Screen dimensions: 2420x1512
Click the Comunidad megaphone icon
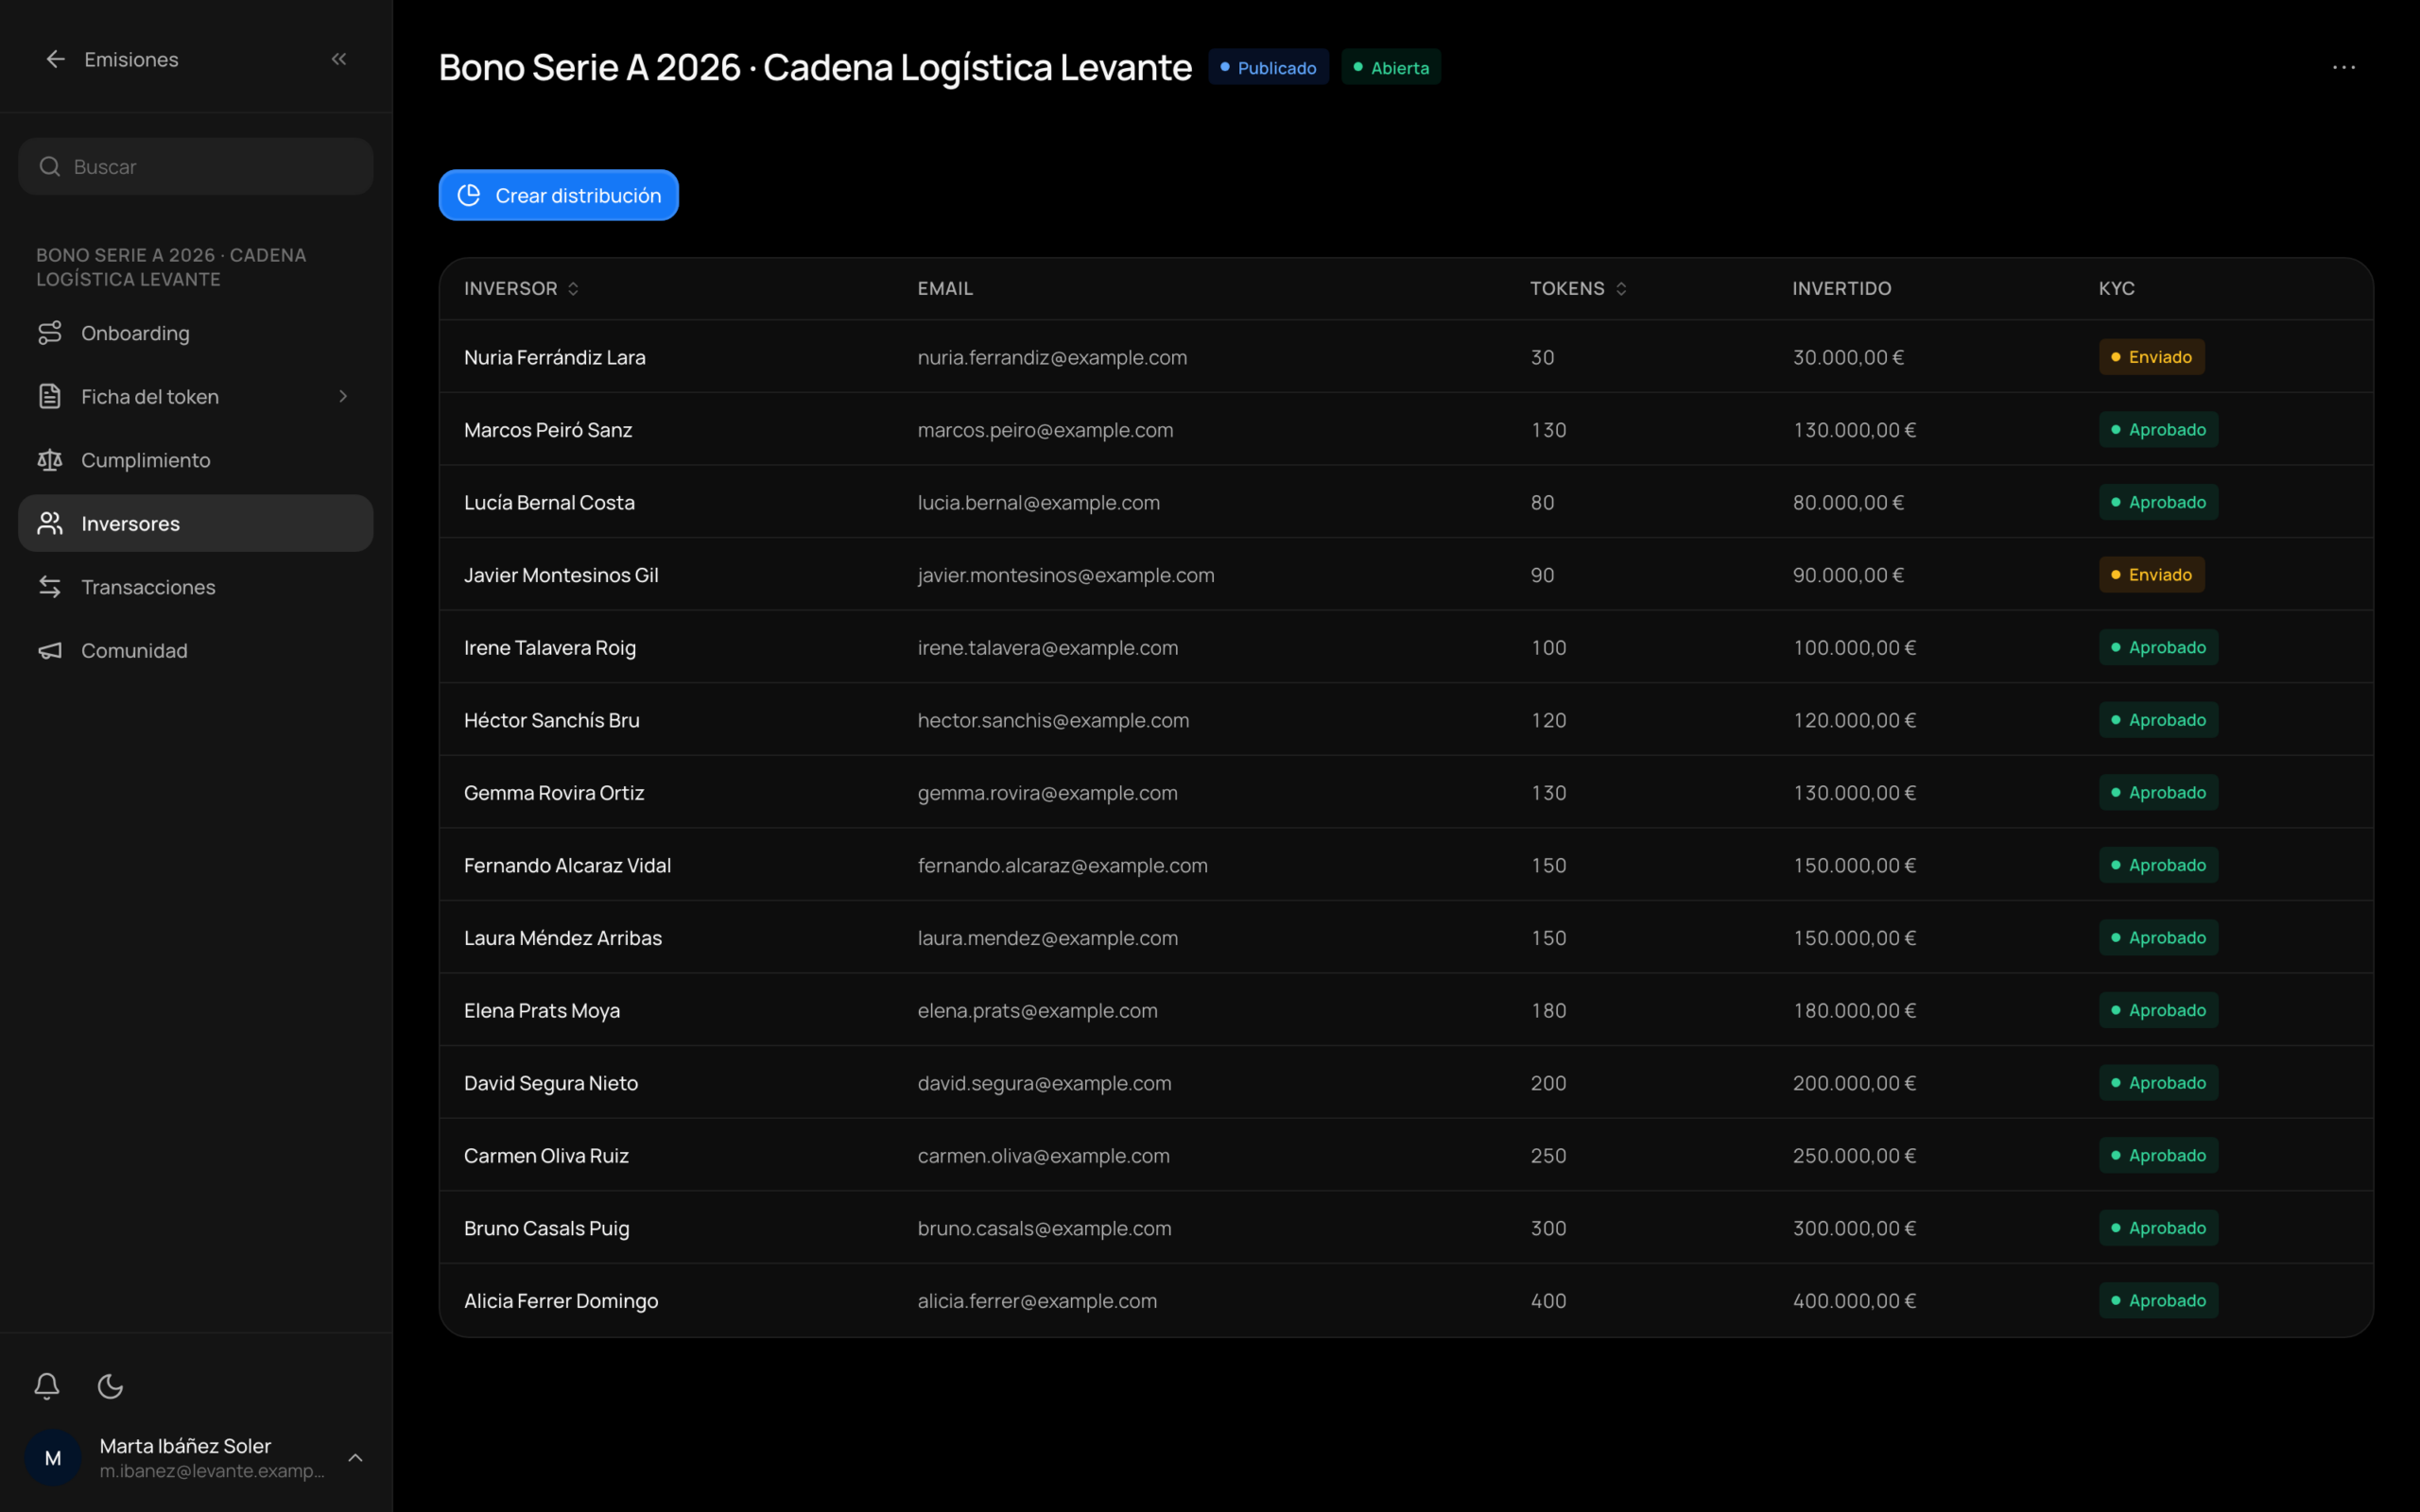(50, 650)
